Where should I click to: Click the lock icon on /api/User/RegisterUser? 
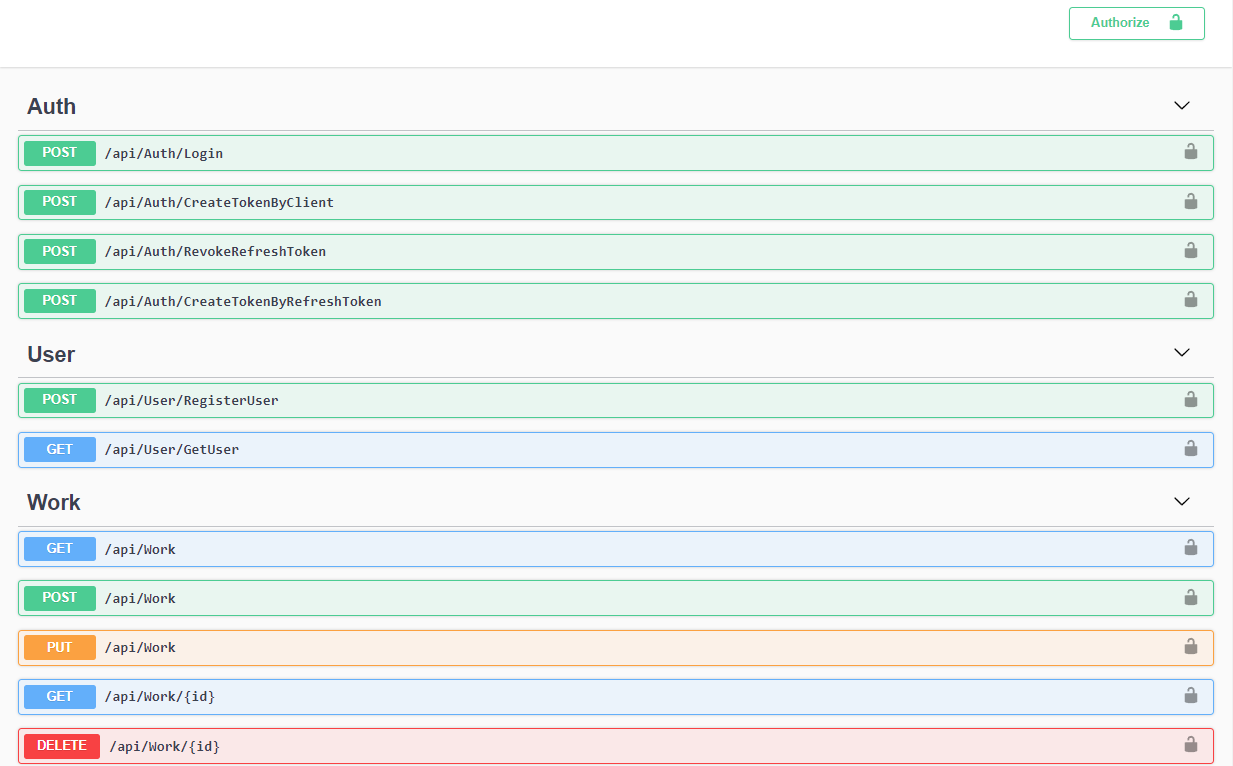point(1190,400)
